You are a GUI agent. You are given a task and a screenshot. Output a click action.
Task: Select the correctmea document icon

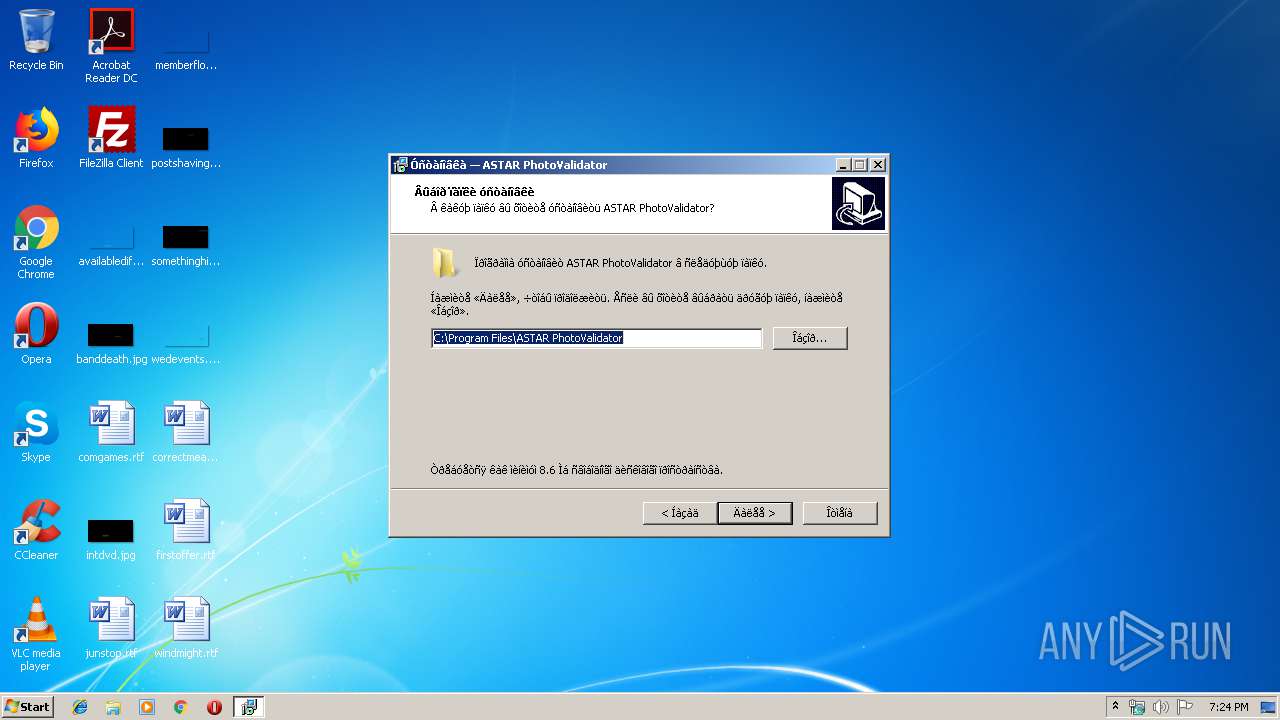tap(186, 431)
